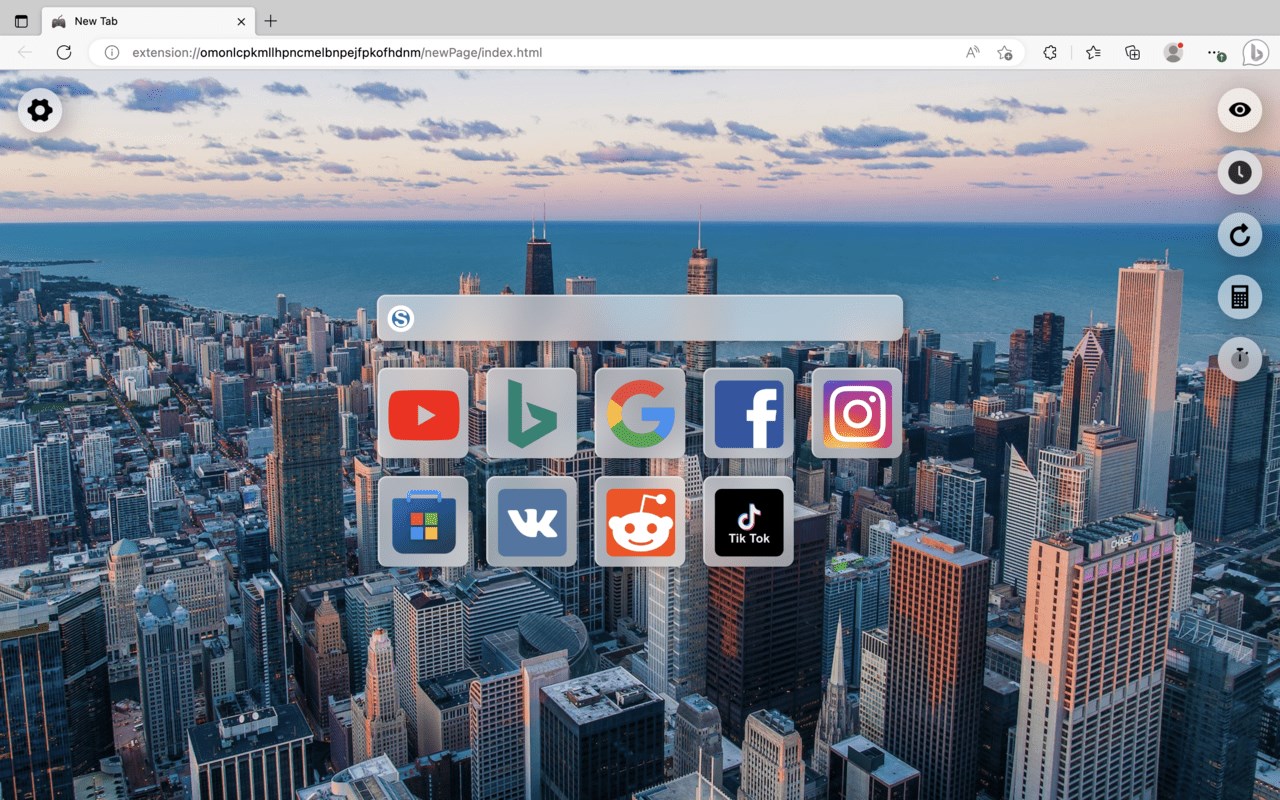
Task: Open the Reddit shortcut tile
Action: tap(640, 521)
